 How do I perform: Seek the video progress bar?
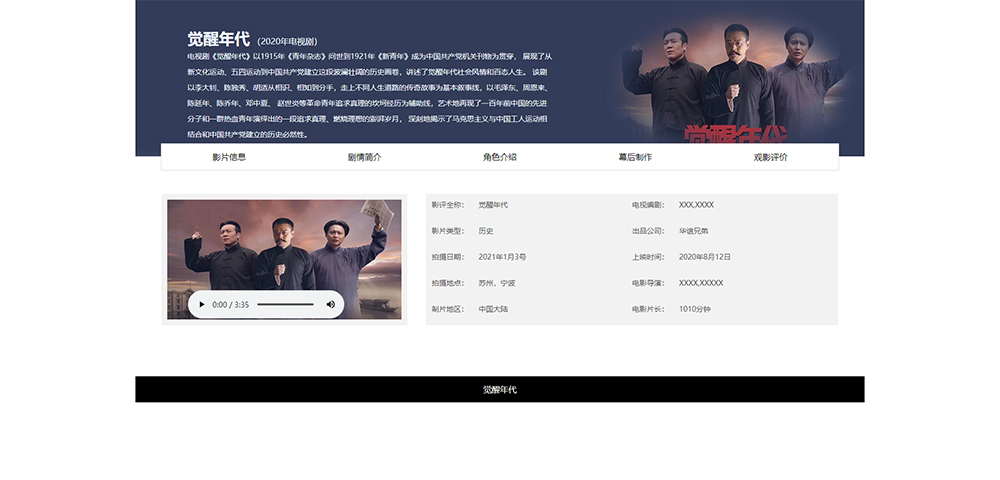click(285, 305)
